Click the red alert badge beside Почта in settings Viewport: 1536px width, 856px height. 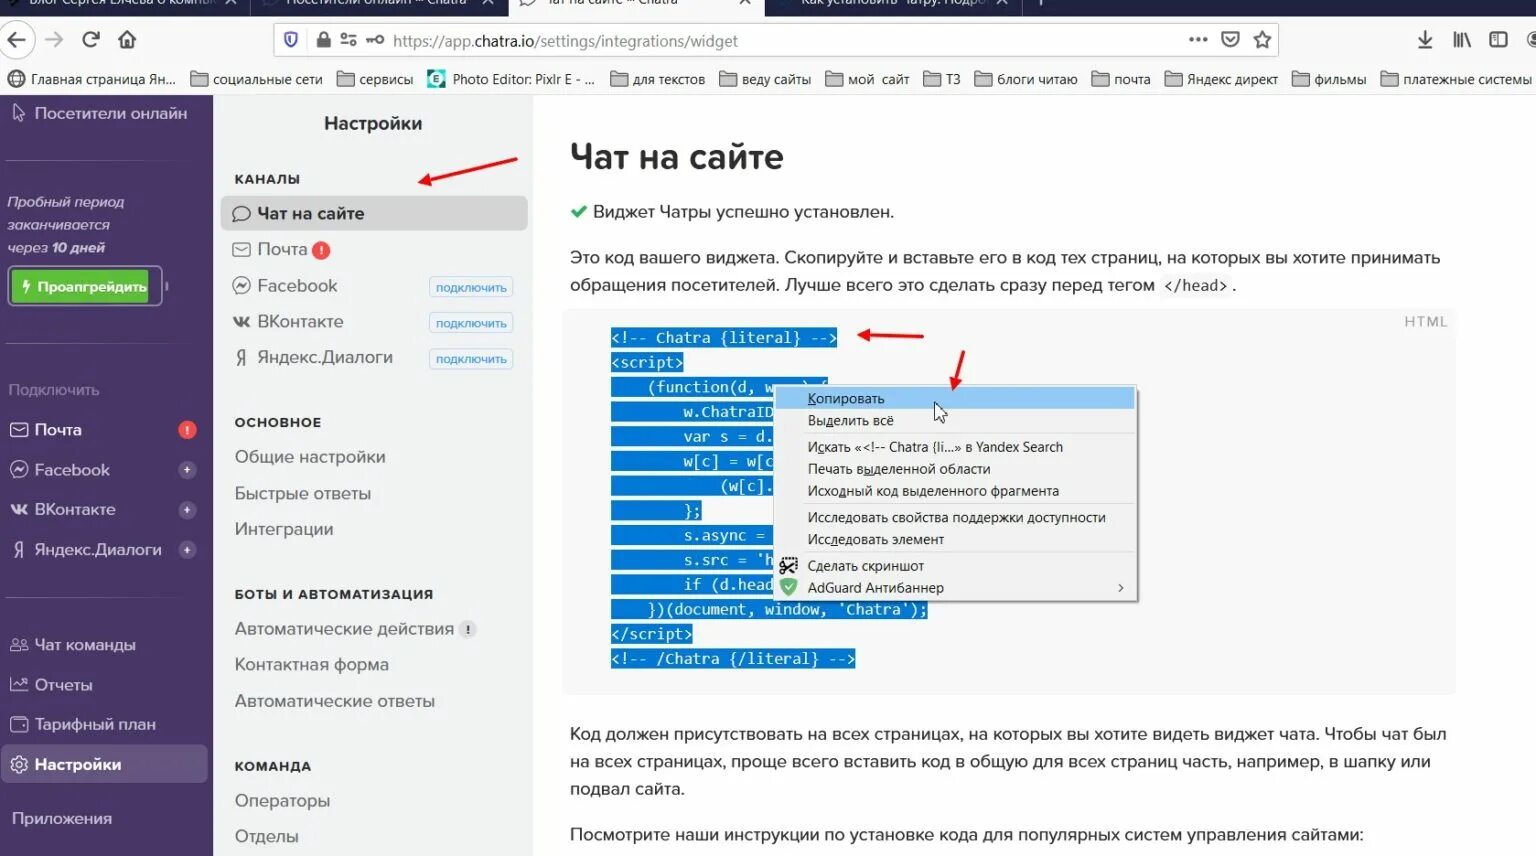tap(321, 250)
